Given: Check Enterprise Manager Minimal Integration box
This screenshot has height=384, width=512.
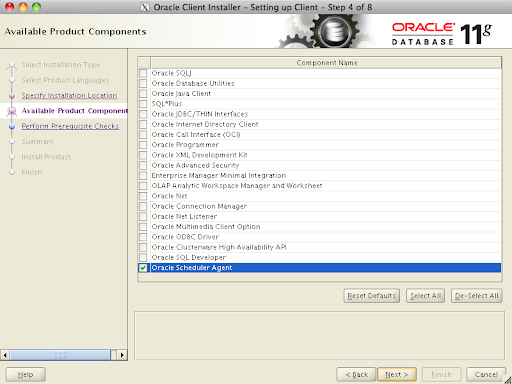Looking at the screenshot, I should 143,175.
